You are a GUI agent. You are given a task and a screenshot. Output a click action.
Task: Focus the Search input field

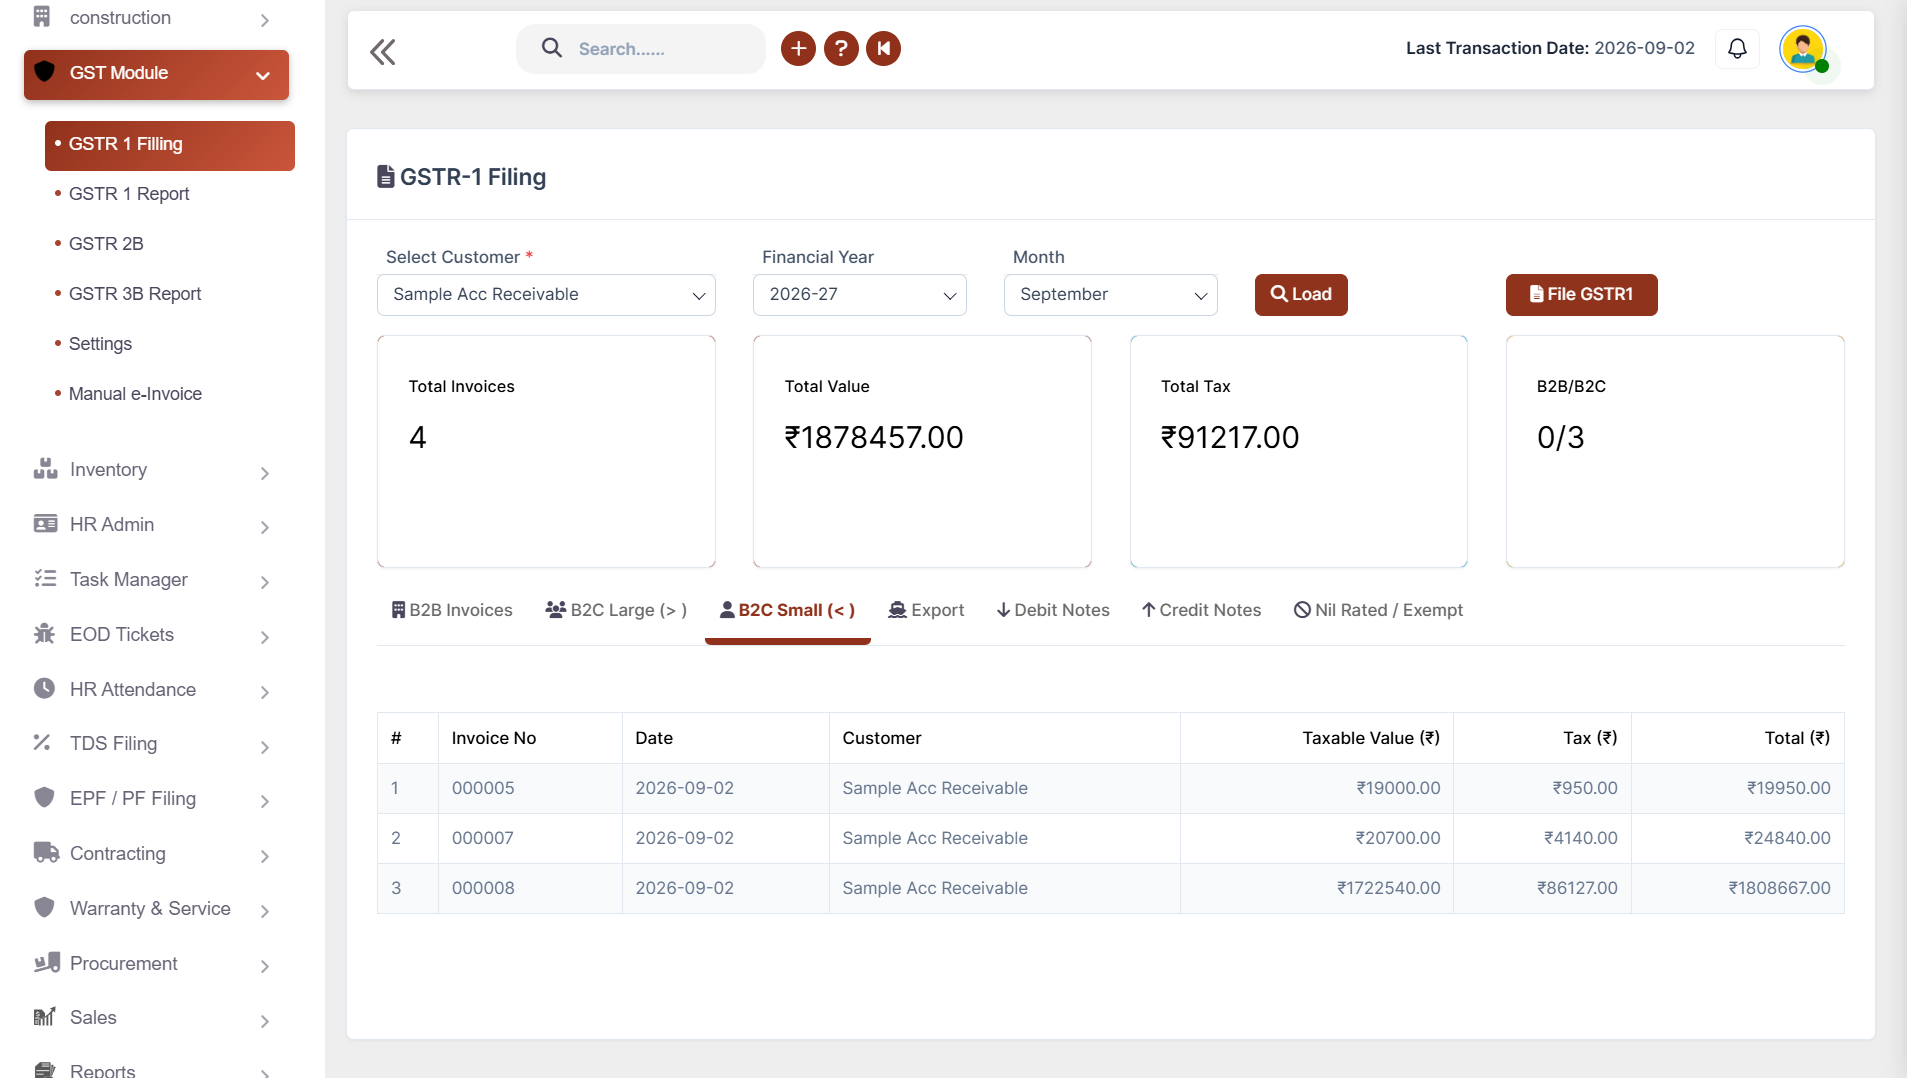tap(640, 49)
